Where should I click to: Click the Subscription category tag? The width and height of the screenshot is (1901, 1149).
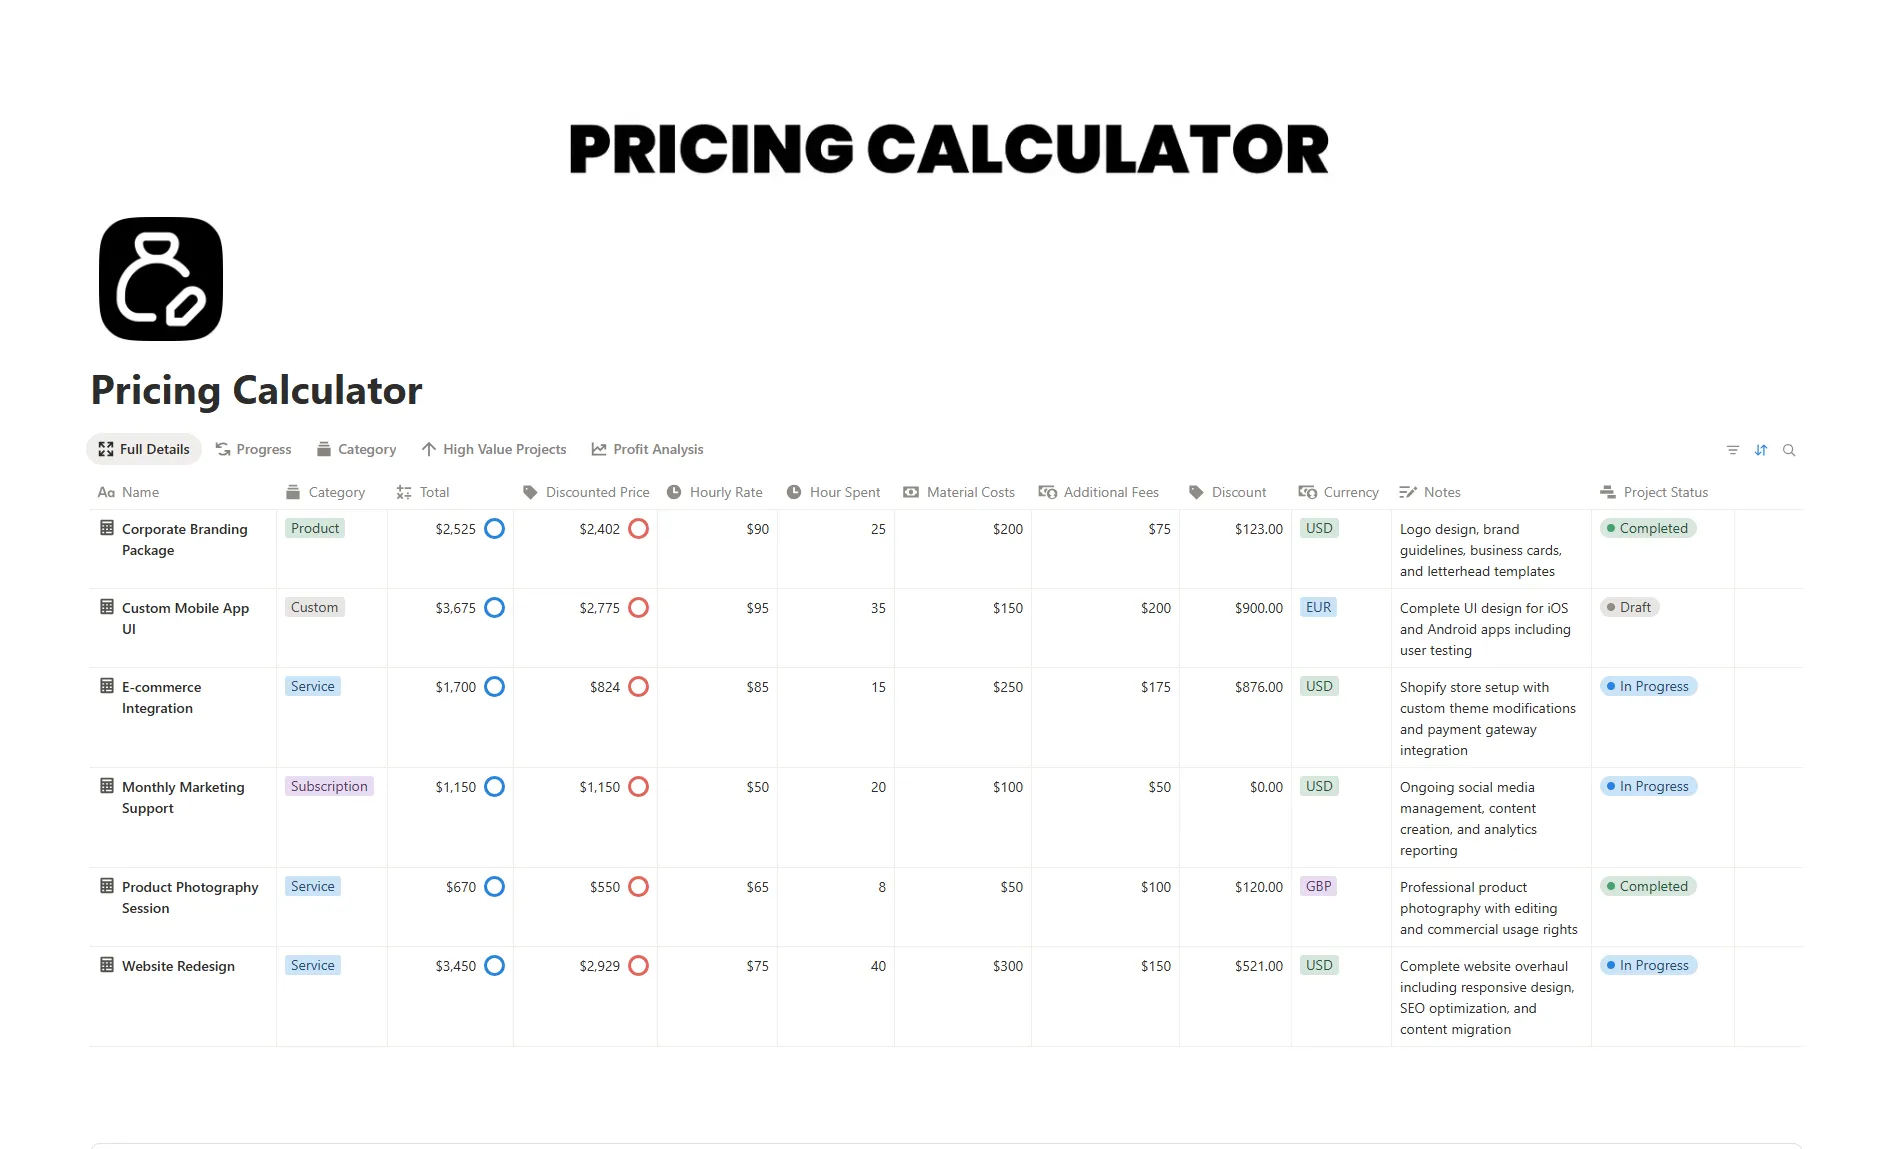point(329,787)
